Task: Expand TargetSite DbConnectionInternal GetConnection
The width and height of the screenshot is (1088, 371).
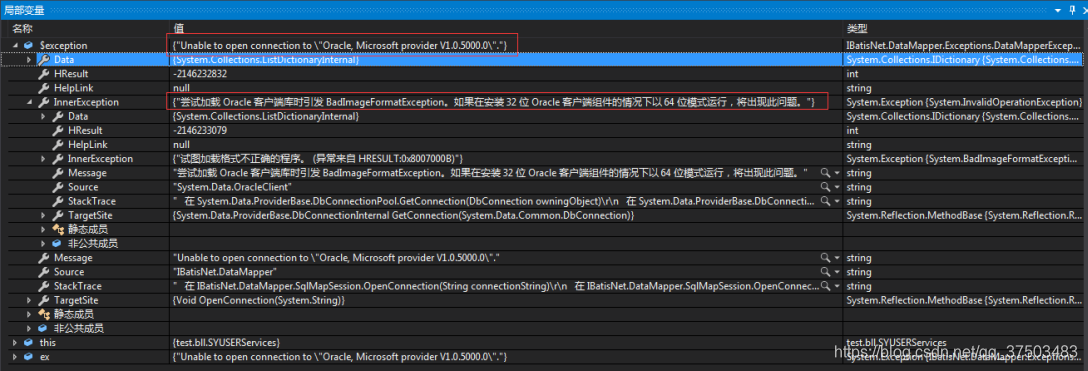Action: tap(44, 215)
